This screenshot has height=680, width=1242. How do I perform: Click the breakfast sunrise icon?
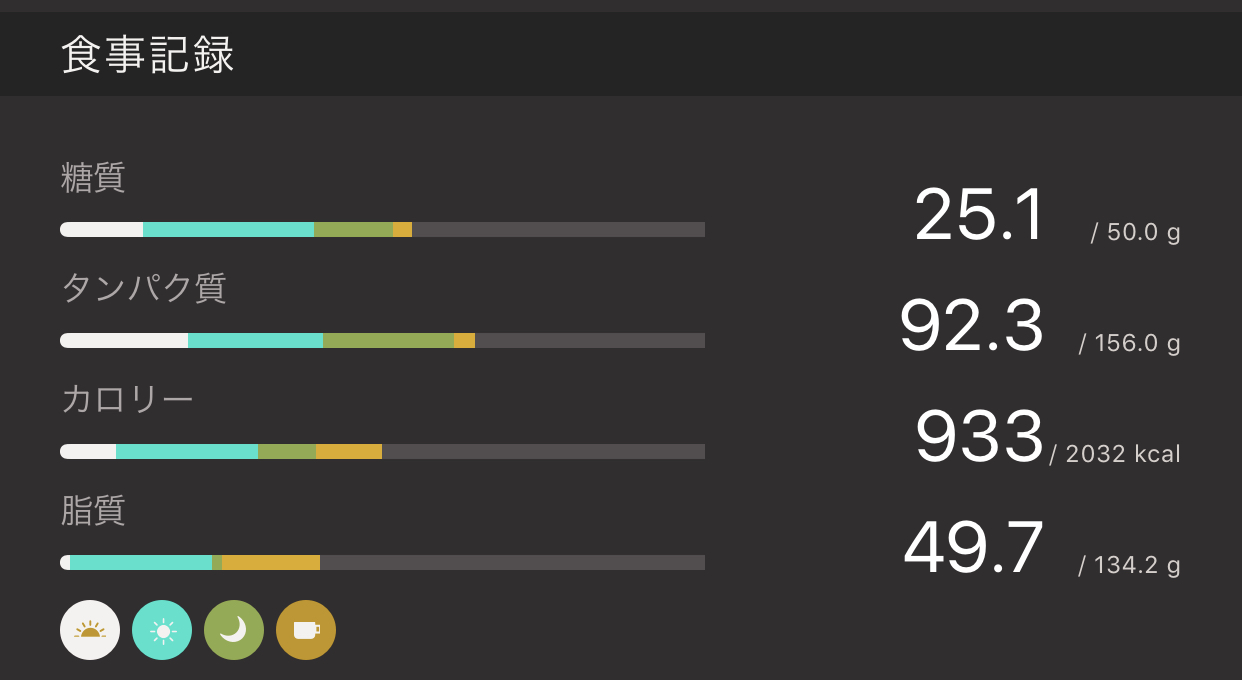(x=90, y=630)
